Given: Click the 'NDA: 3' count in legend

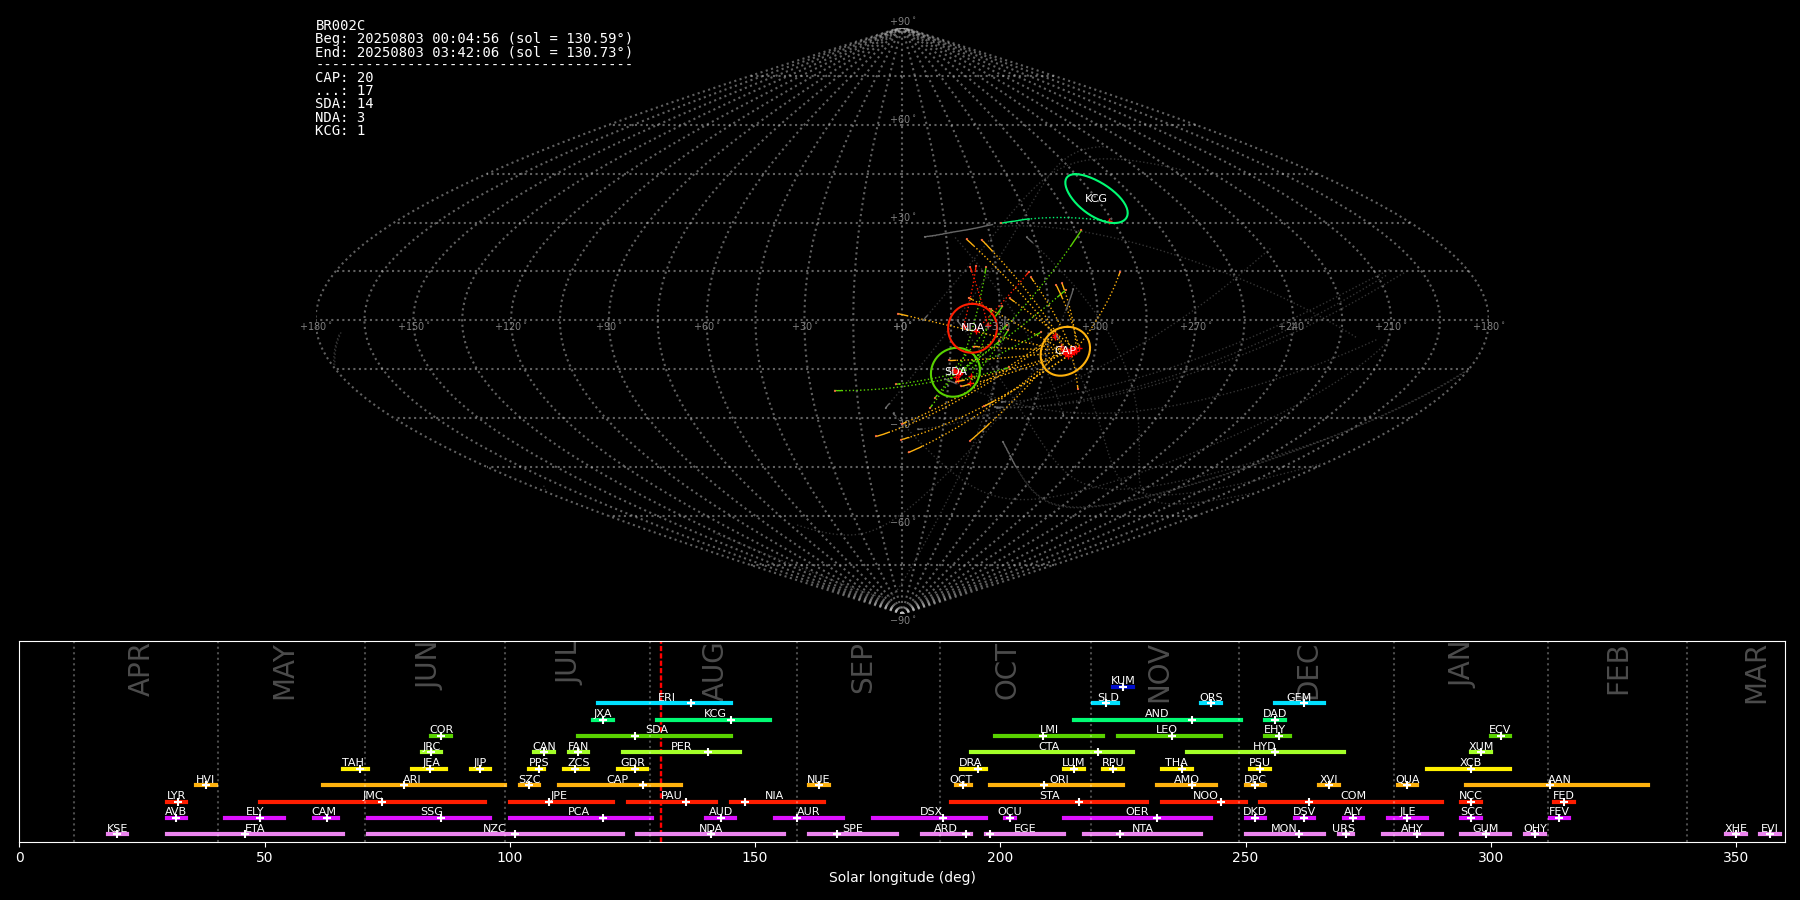Looking at the screenshot, I should tap(340, 118).
